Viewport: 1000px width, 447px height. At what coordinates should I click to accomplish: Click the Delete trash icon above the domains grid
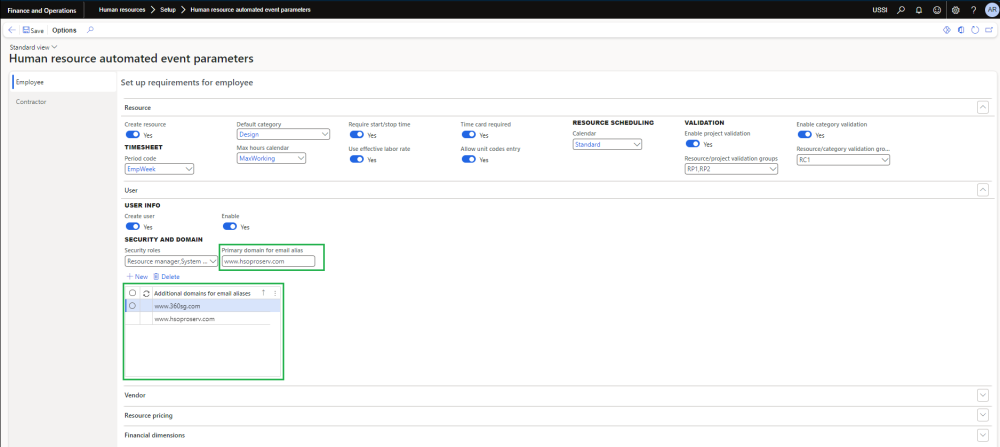[x=167, y=276]
